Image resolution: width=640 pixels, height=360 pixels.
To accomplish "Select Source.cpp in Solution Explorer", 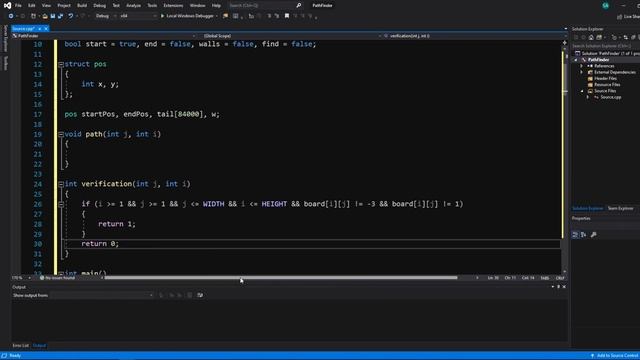I will coord(611,97).
